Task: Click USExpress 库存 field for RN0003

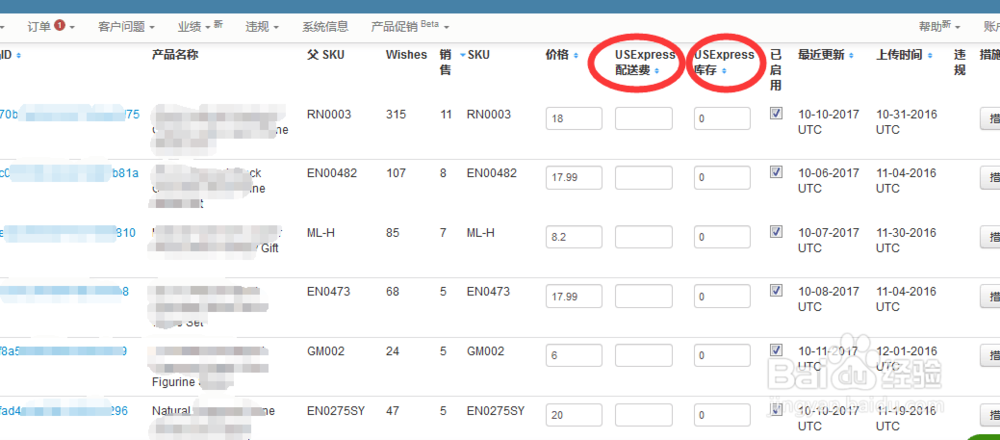Action: click(x=723, y=119)
